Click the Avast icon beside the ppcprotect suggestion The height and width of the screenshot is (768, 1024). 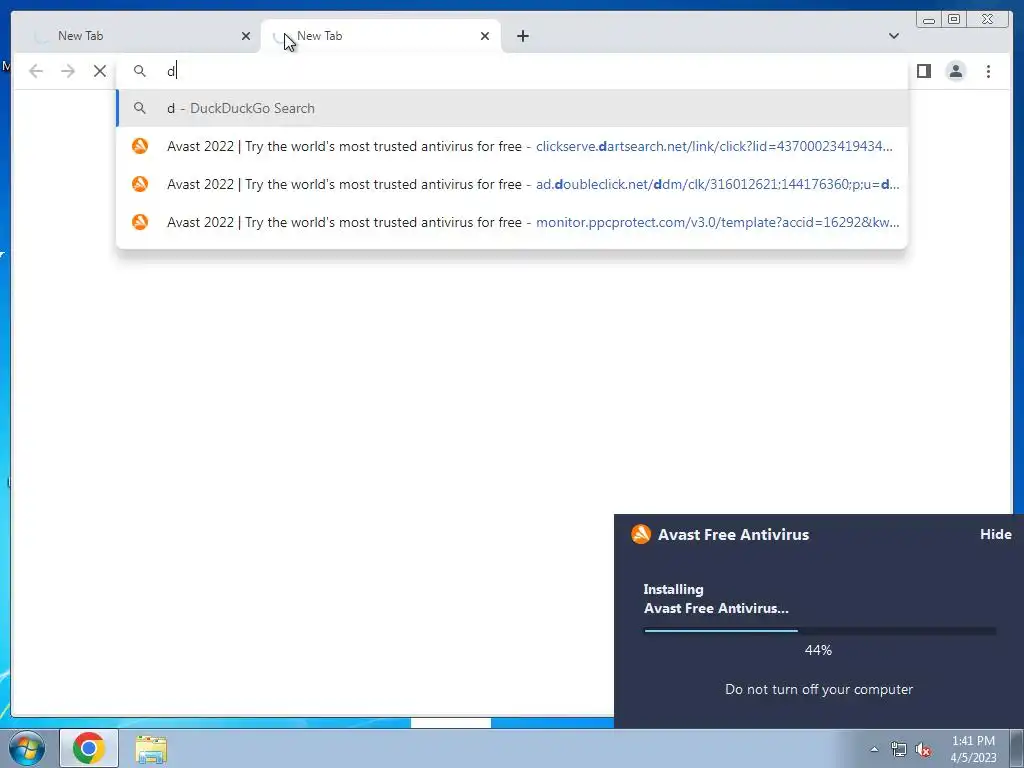pos(140,222)
